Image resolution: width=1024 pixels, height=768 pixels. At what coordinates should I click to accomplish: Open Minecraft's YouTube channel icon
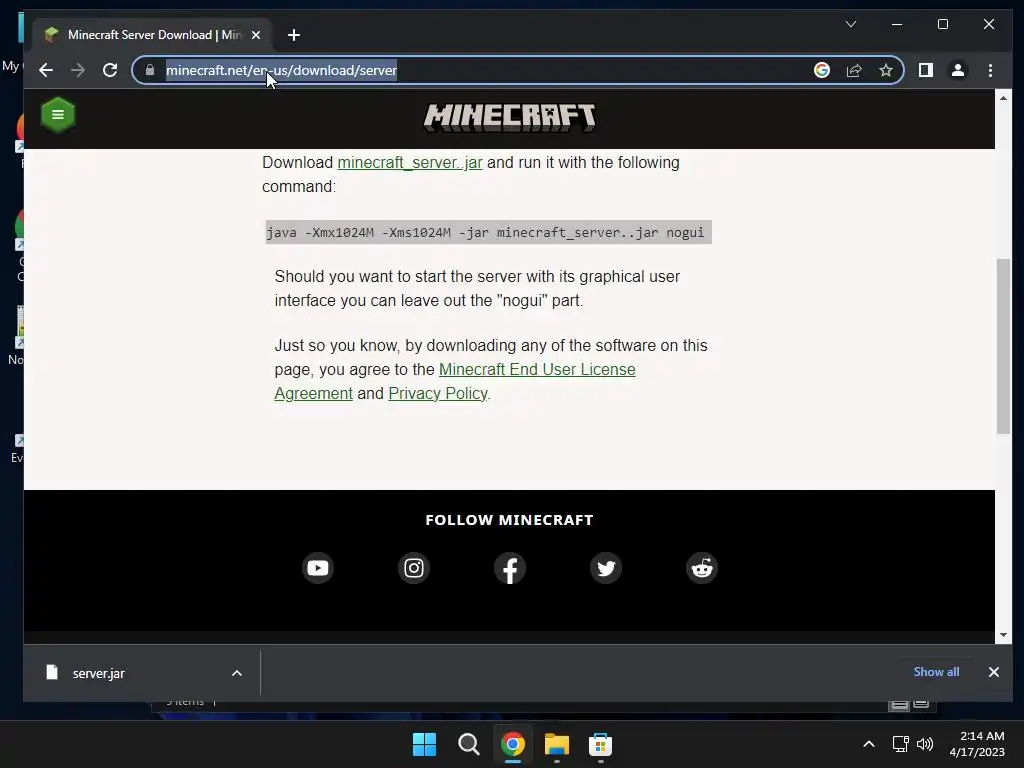(x=318, y=568)
